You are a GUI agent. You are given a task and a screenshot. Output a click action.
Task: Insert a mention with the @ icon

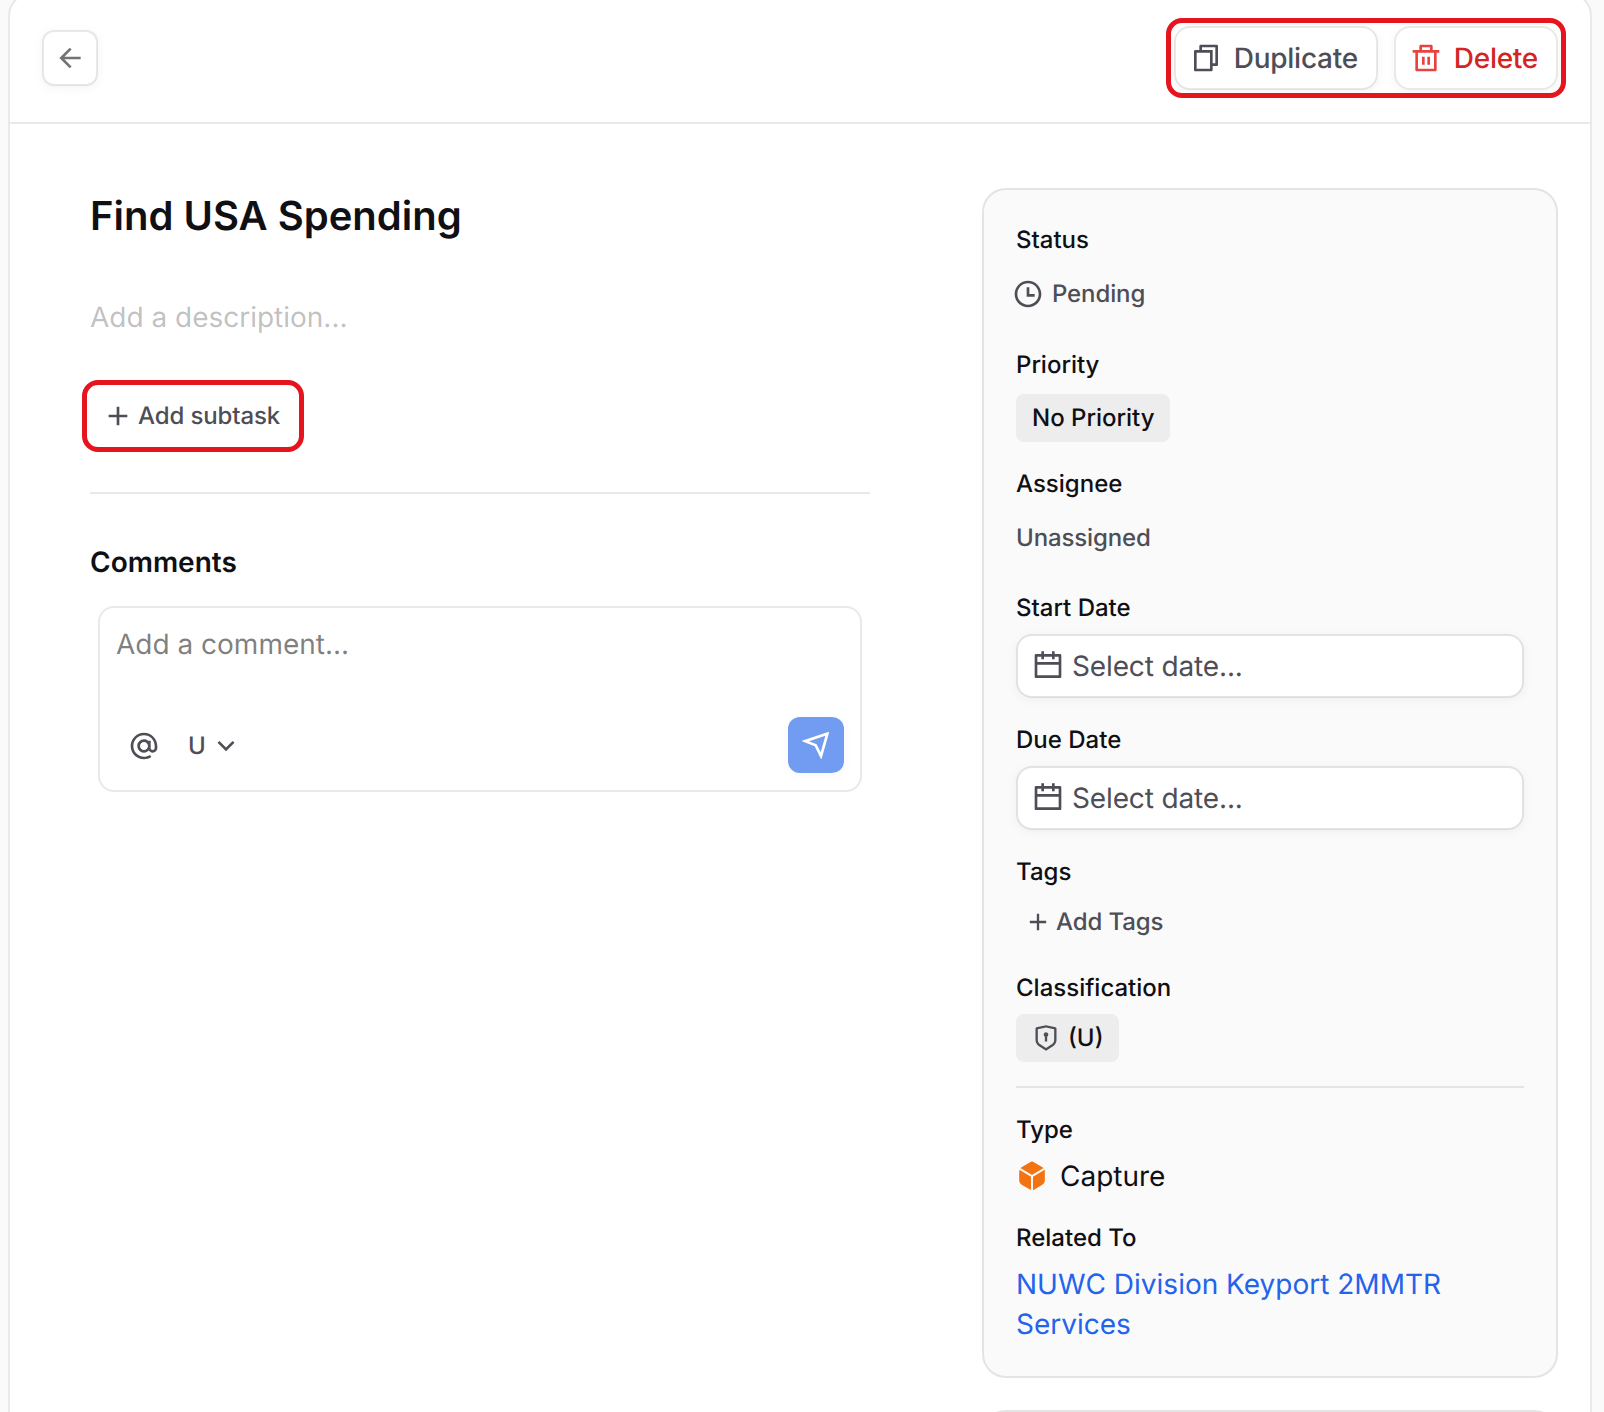pyautogui.click(x=144, y=745)
